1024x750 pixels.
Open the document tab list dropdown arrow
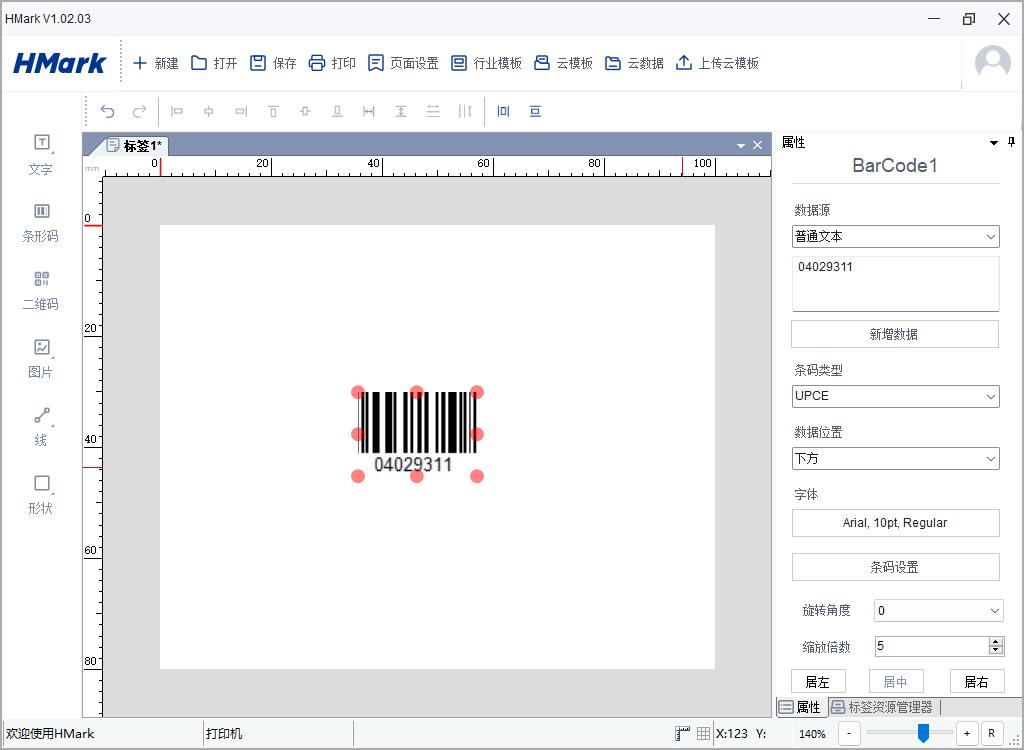coord(741,146)
